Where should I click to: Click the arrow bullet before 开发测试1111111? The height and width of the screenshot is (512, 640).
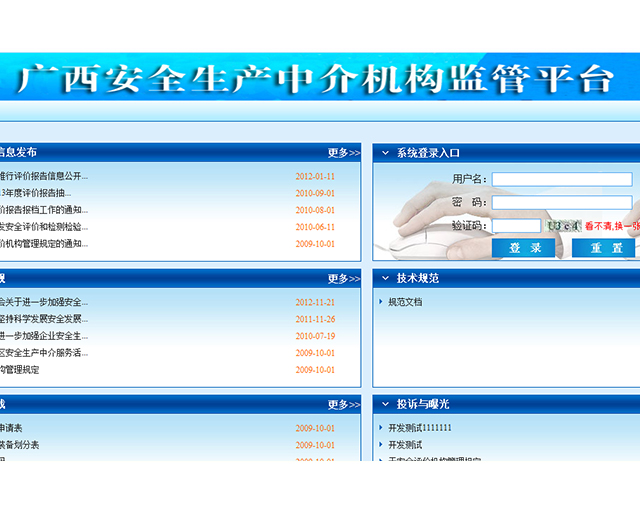point(381,428)
